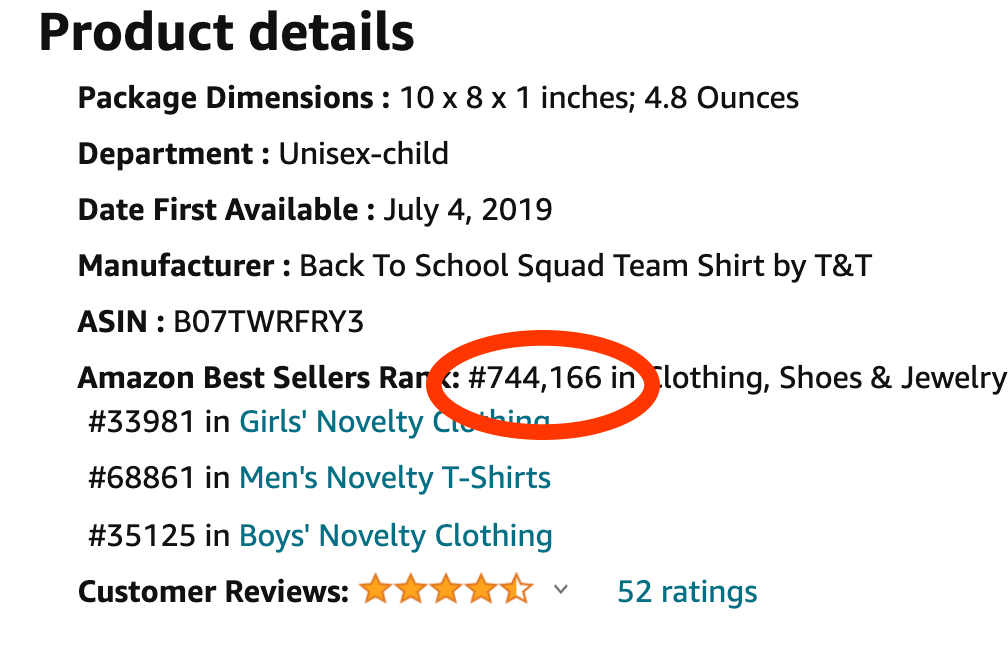Open the 52 ratings link

[x=687, y=592]
